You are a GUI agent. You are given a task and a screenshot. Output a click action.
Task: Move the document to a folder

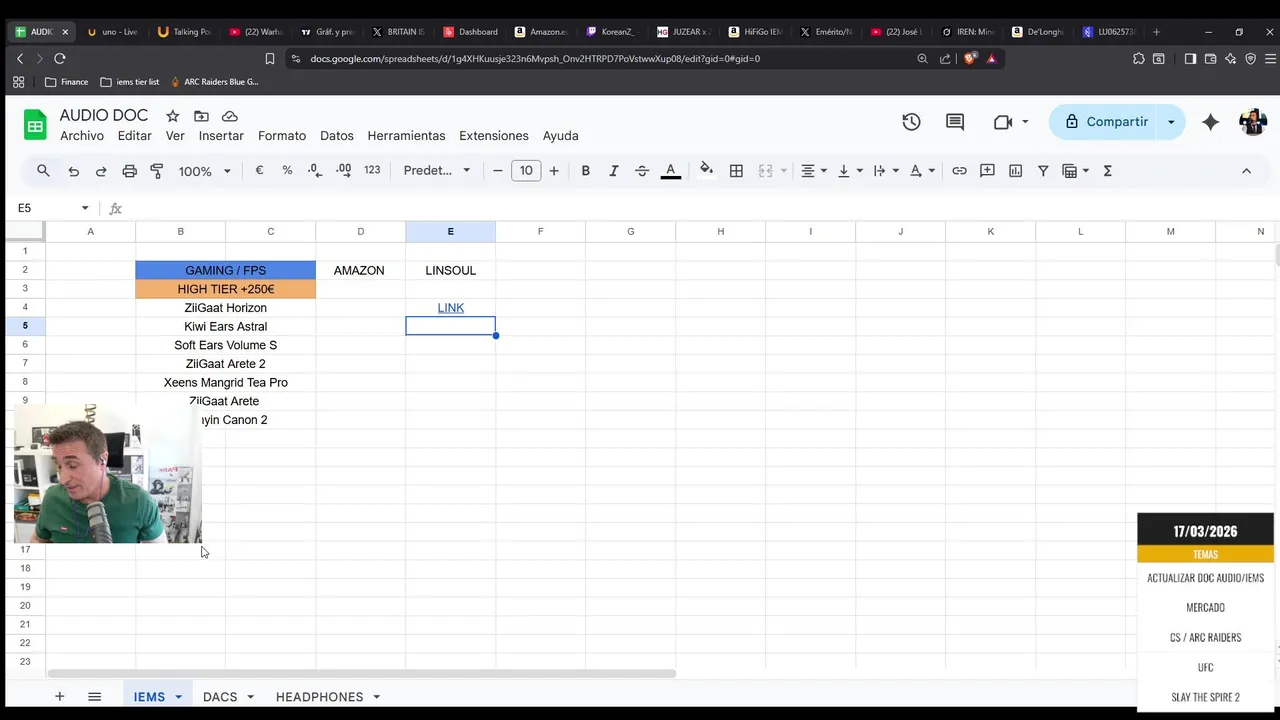click(201, 116)
